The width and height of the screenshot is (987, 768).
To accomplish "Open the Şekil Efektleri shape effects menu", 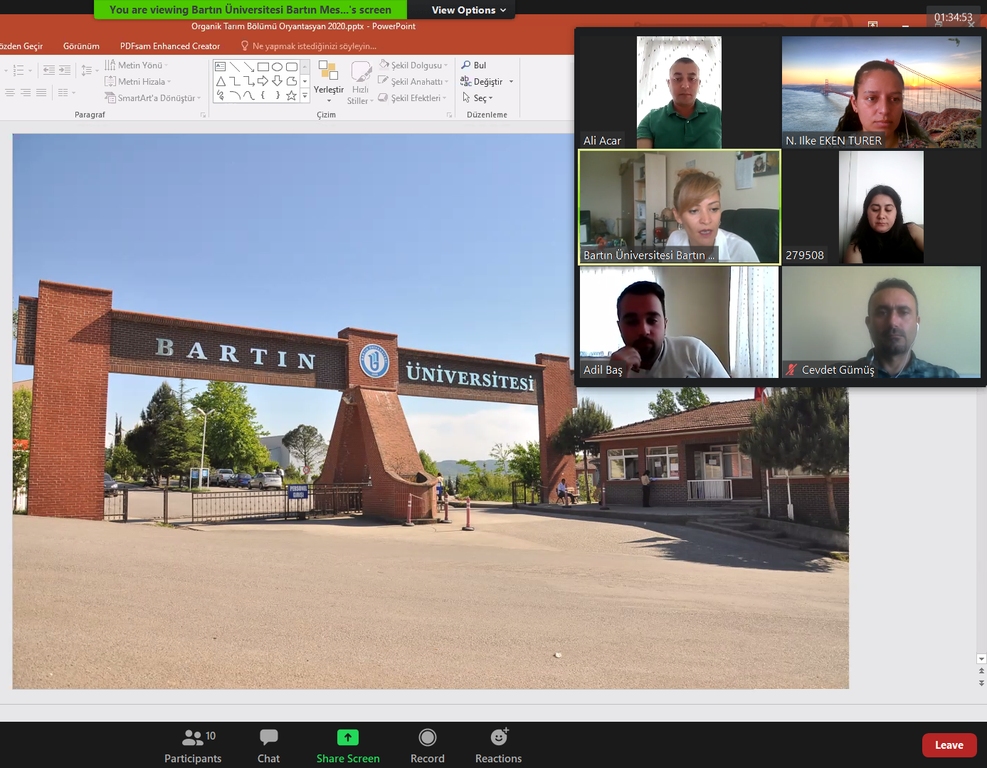I will click(413, 98).
